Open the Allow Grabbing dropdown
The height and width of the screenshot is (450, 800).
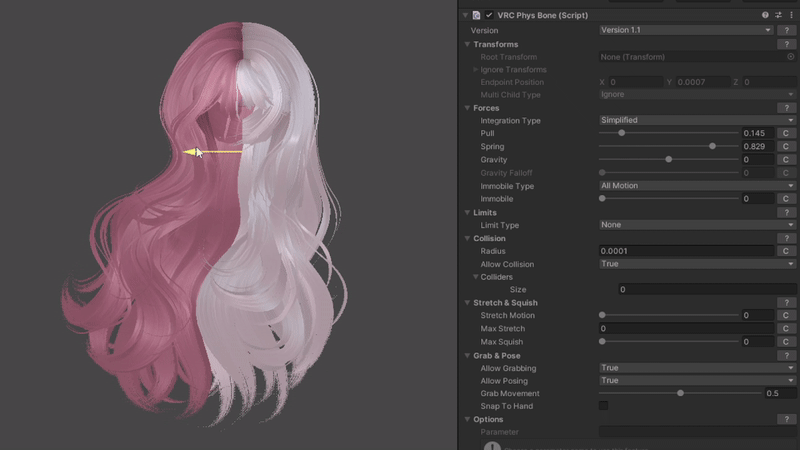[x=696, y=368]
